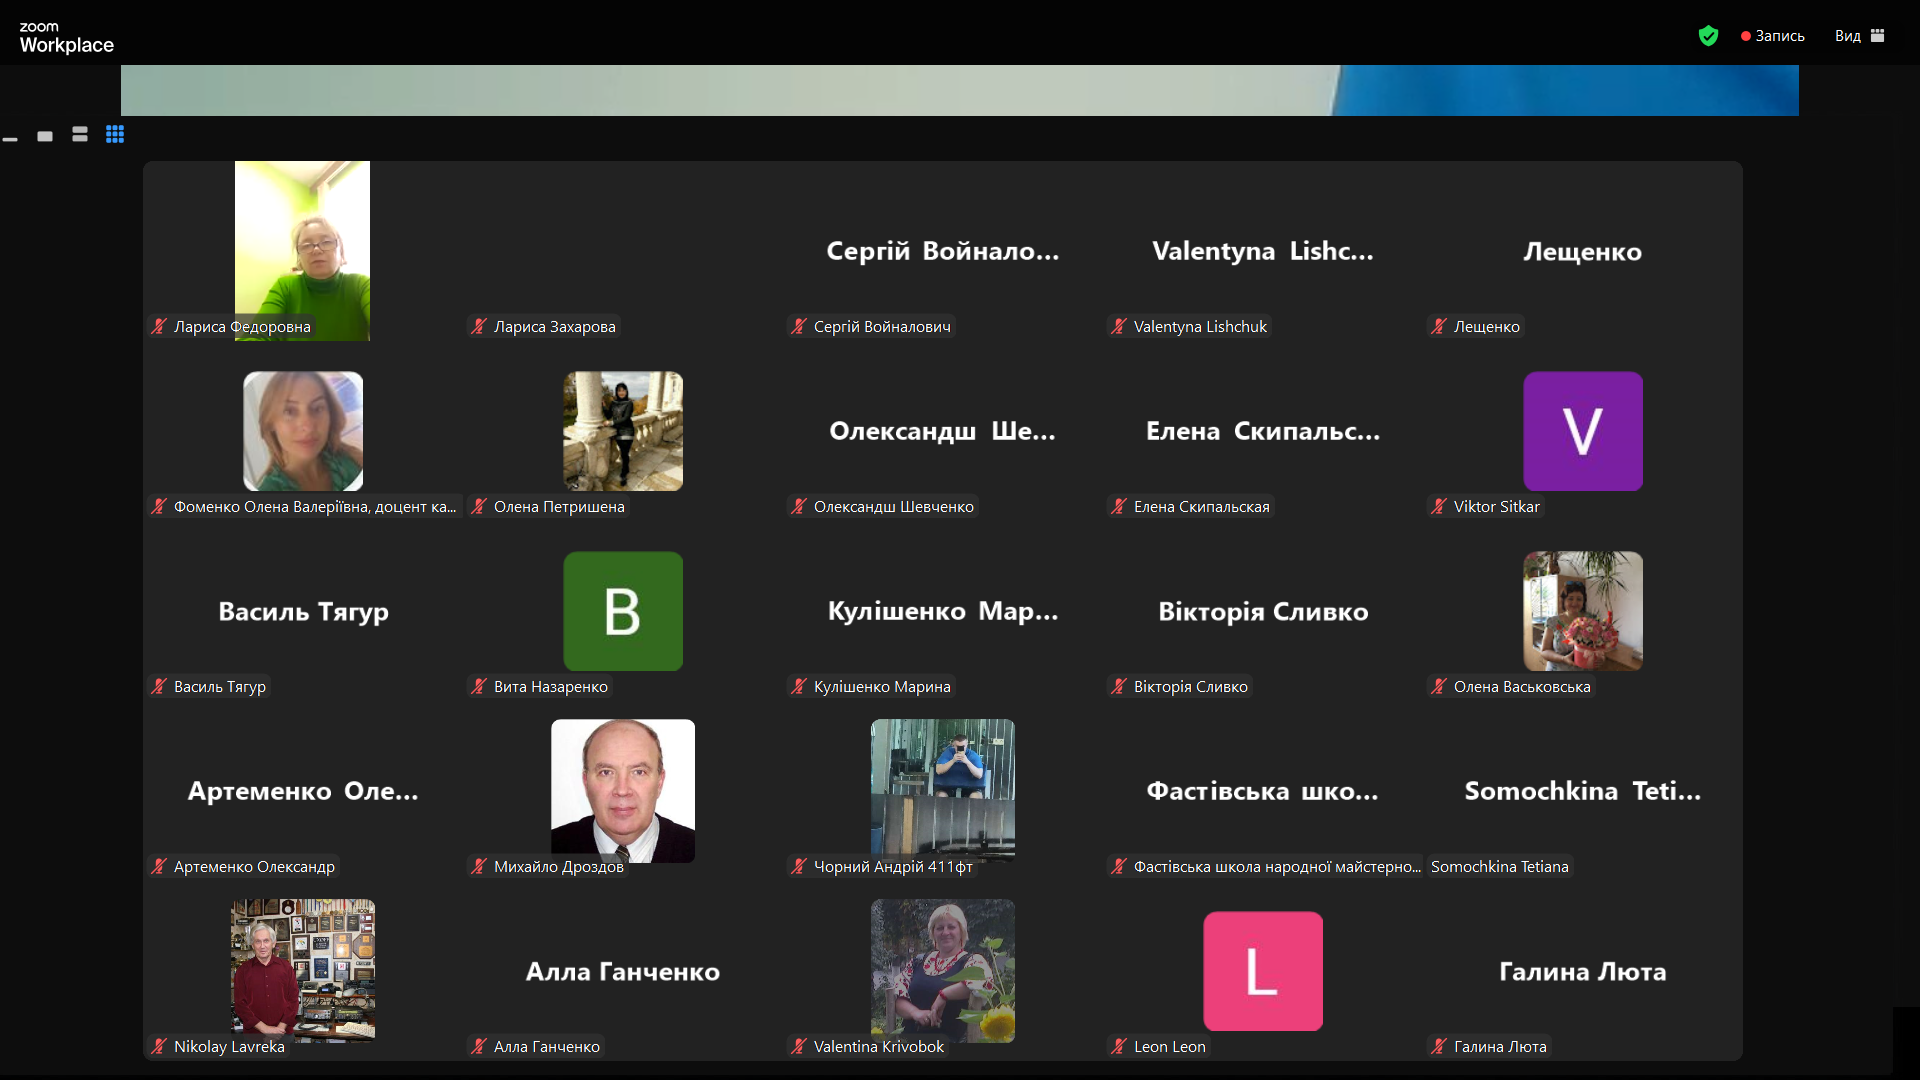Click muted mic icon beside Алла Ганченко
The height and width of the screenshot is (1080, 1920).
(479, 1046)
